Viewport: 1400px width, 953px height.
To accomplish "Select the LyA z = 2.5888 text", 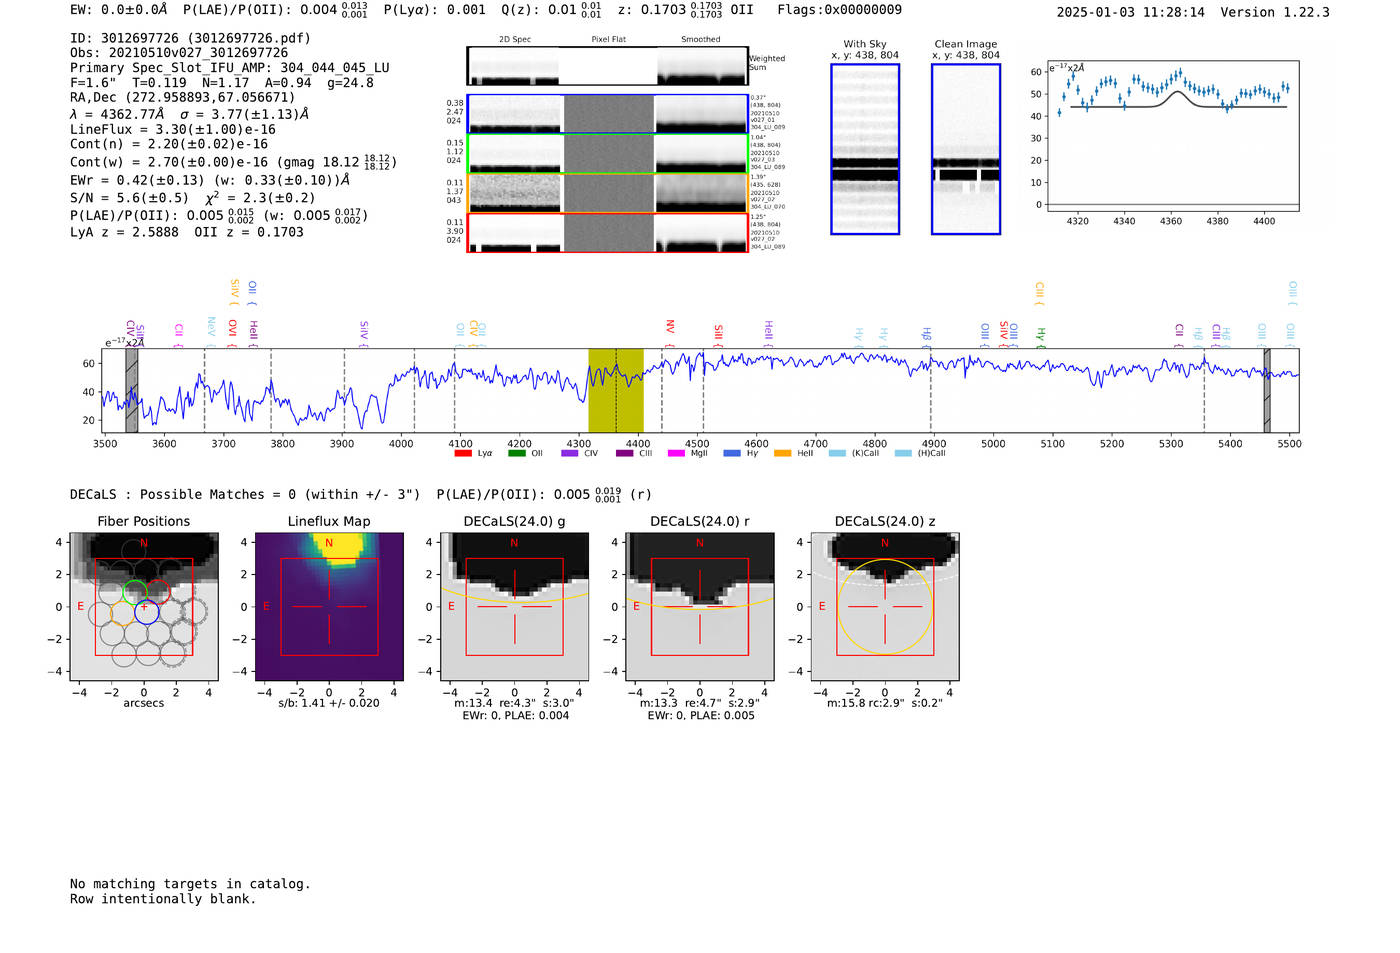I will click(125, 232).
